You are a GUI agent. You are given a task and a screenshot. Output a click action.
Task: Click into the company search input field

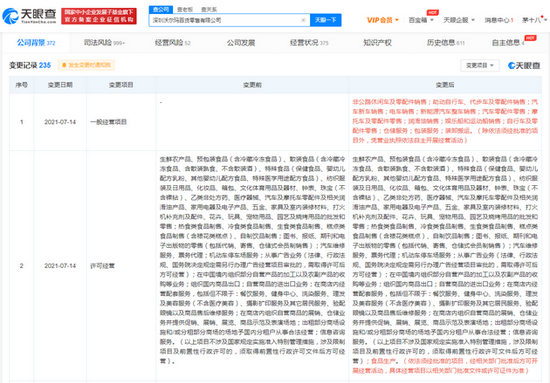coord(225,20)
